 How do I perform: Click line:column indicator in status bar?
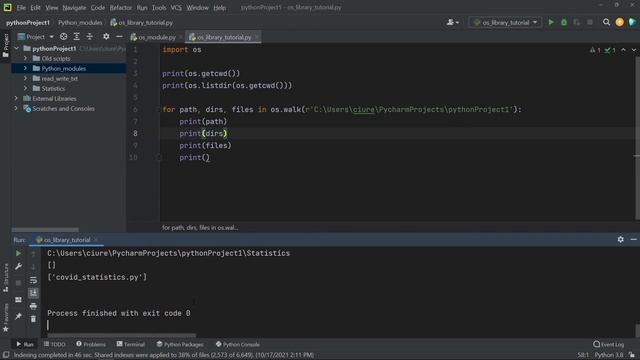[583, 355]
